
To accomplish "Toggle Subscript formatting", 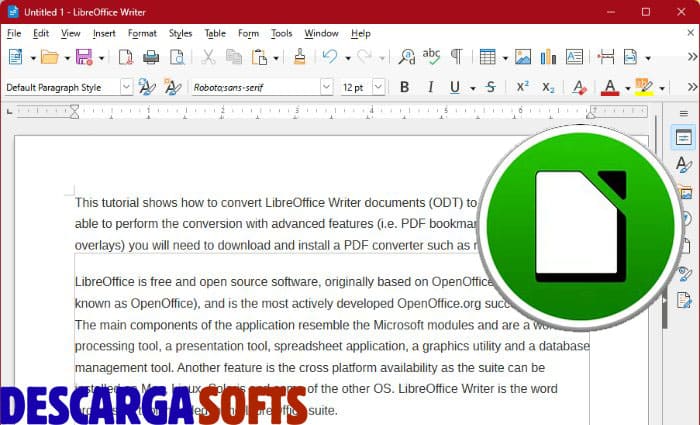I will click(548, 88).
